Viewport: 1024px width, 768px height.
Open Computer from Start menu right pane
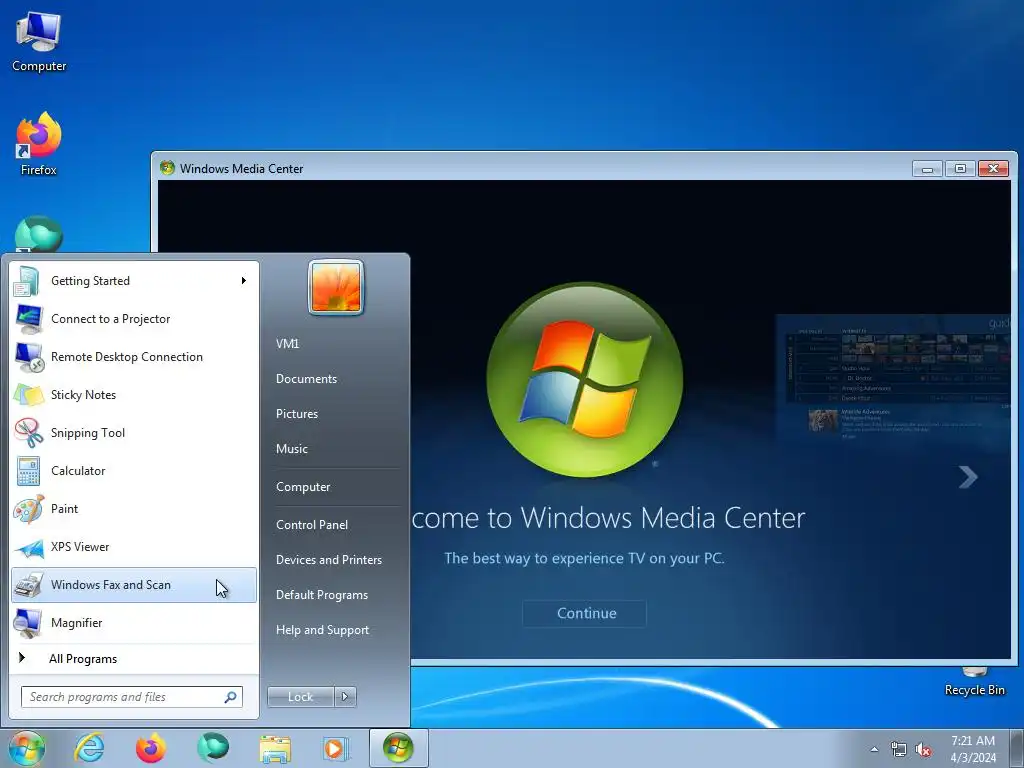(303, 487)
